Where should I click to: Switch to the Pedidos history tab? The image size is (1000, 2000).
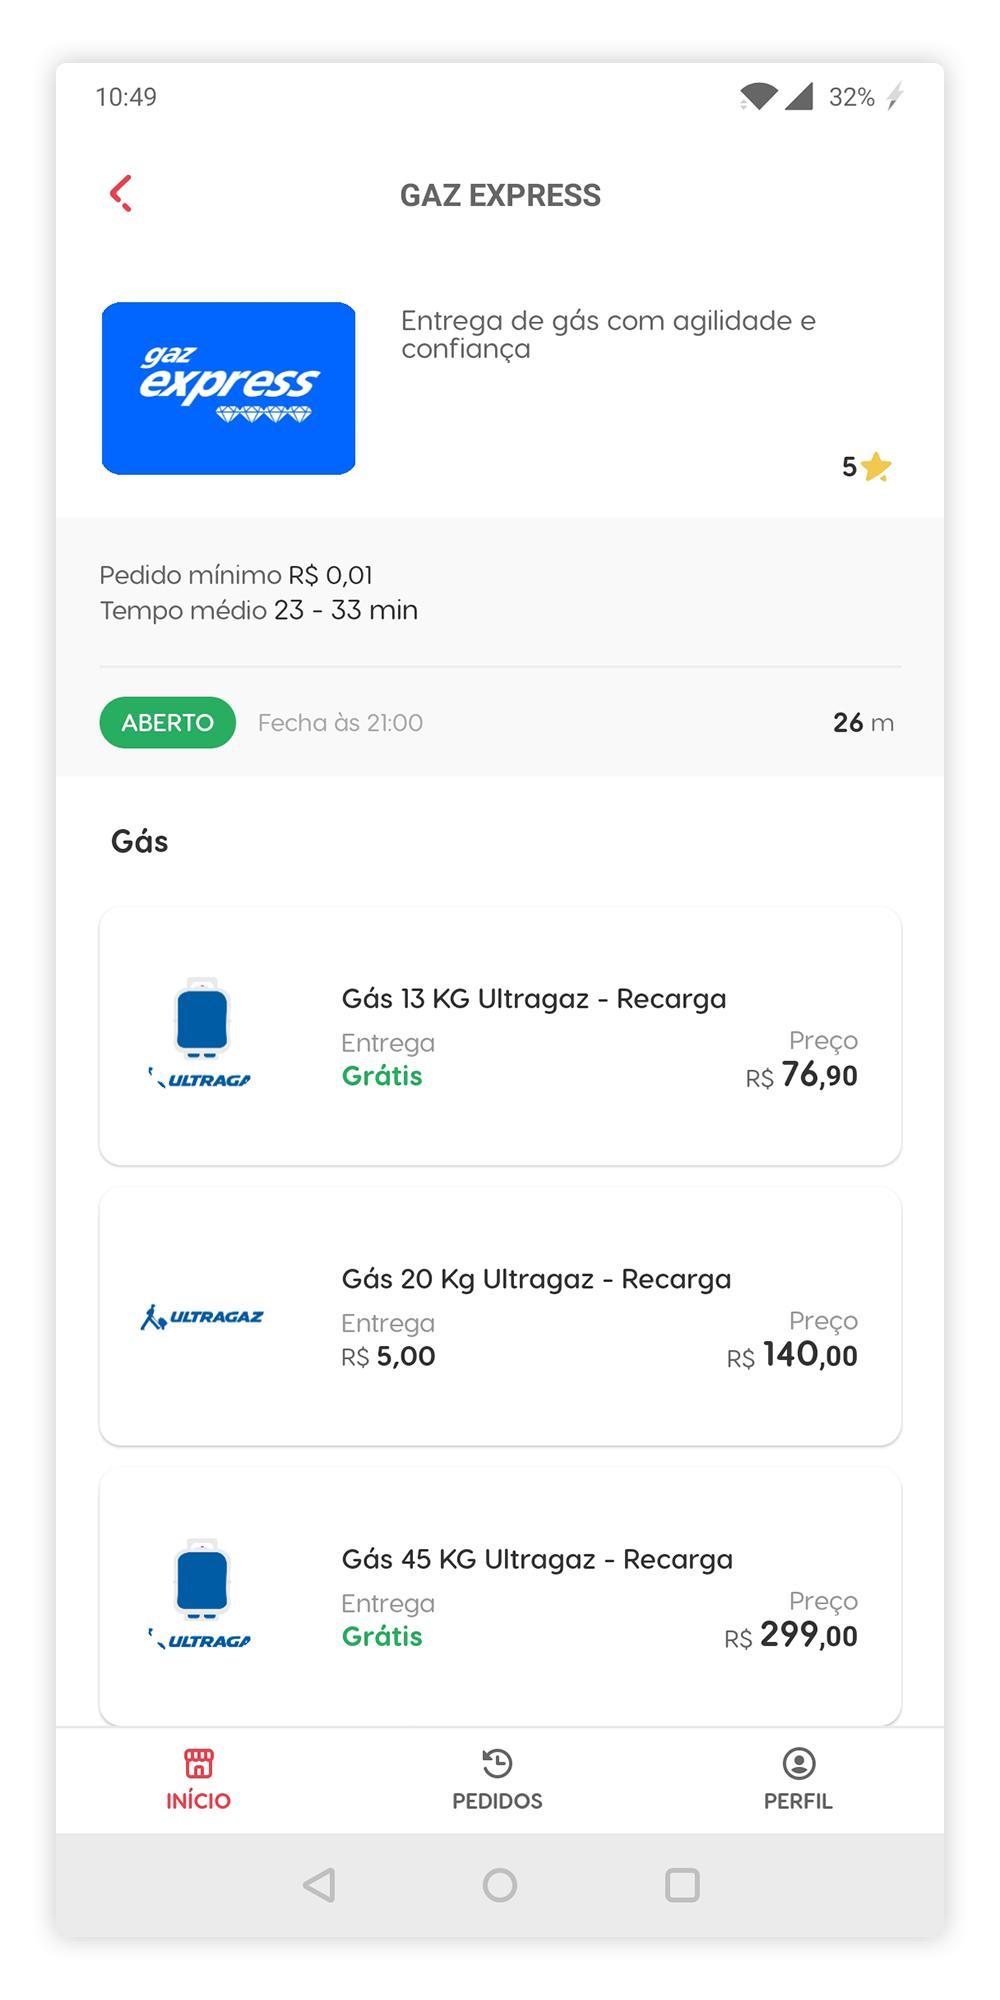(x=497, y=1780)
